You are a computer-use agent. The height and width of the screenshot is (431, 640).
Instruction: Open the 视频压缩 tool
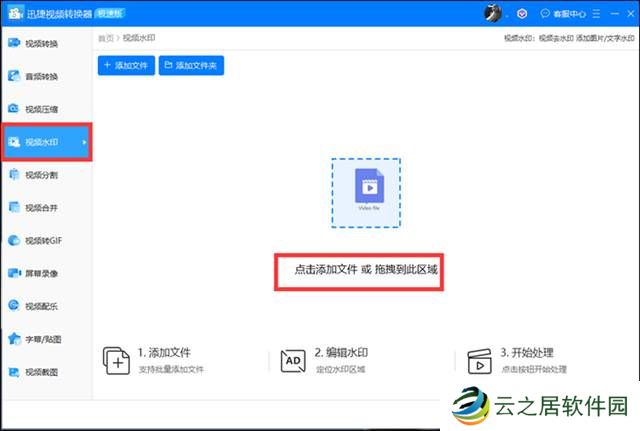tap(40, 109)
